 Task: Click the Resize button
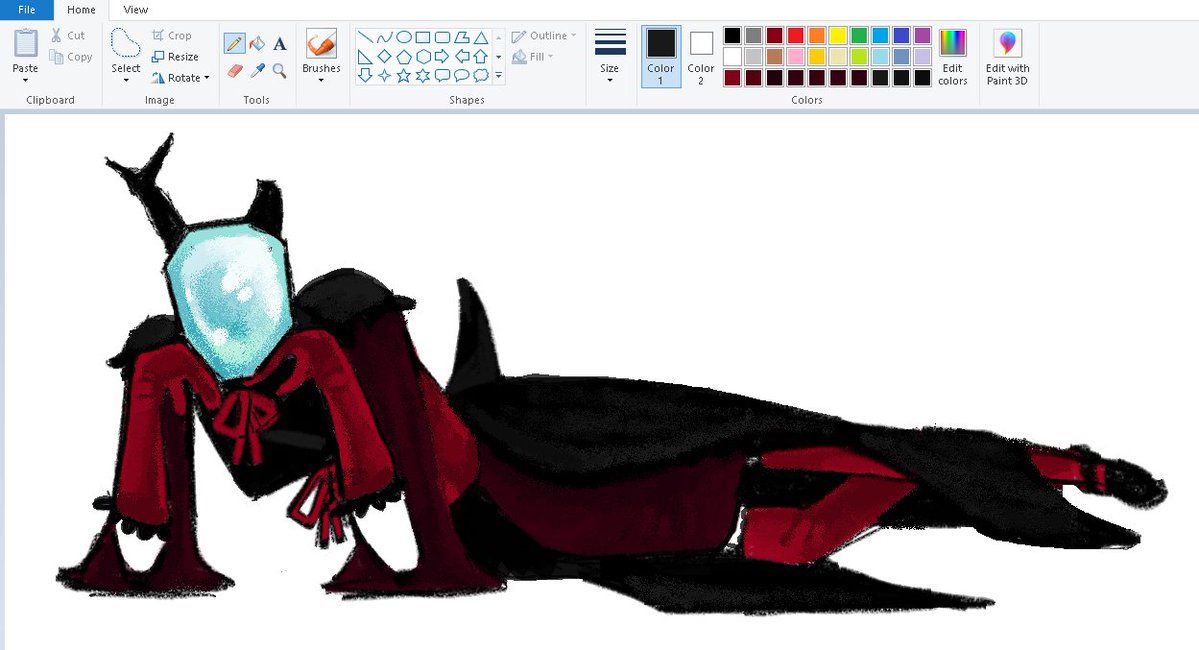point(175,57)
